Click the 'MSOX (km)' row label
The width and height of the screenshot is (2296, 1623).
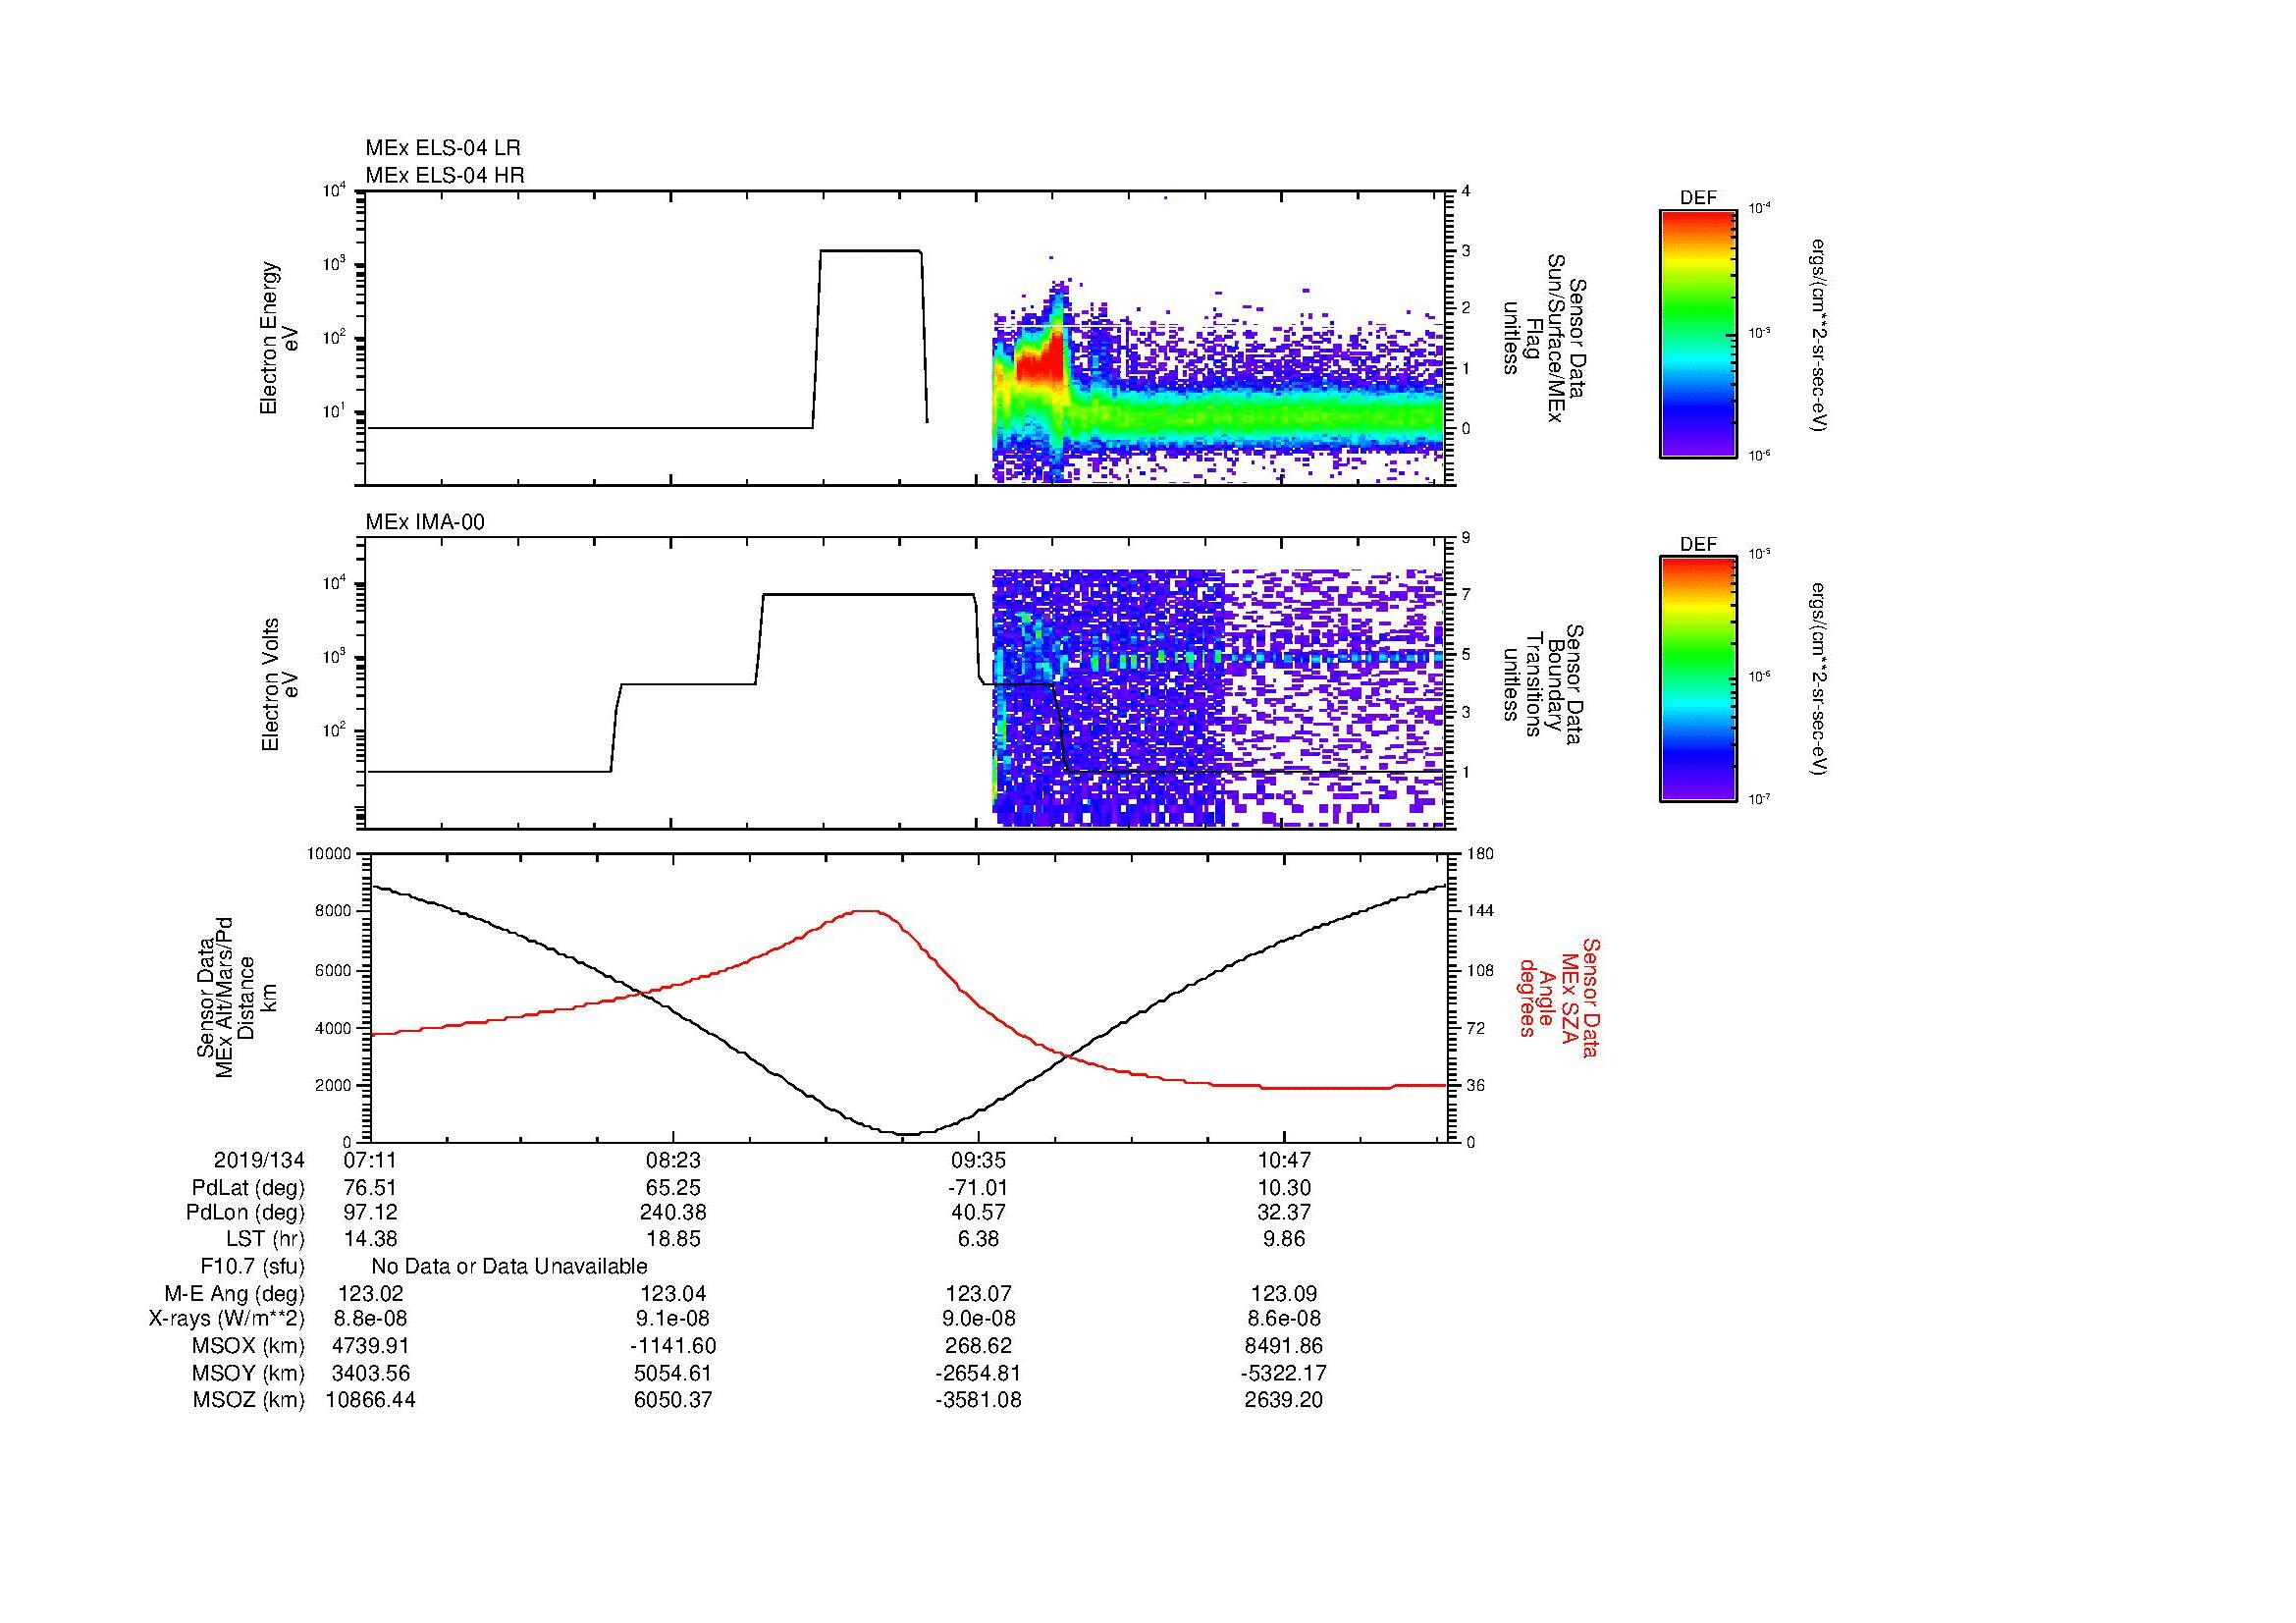coord(249,1346)
